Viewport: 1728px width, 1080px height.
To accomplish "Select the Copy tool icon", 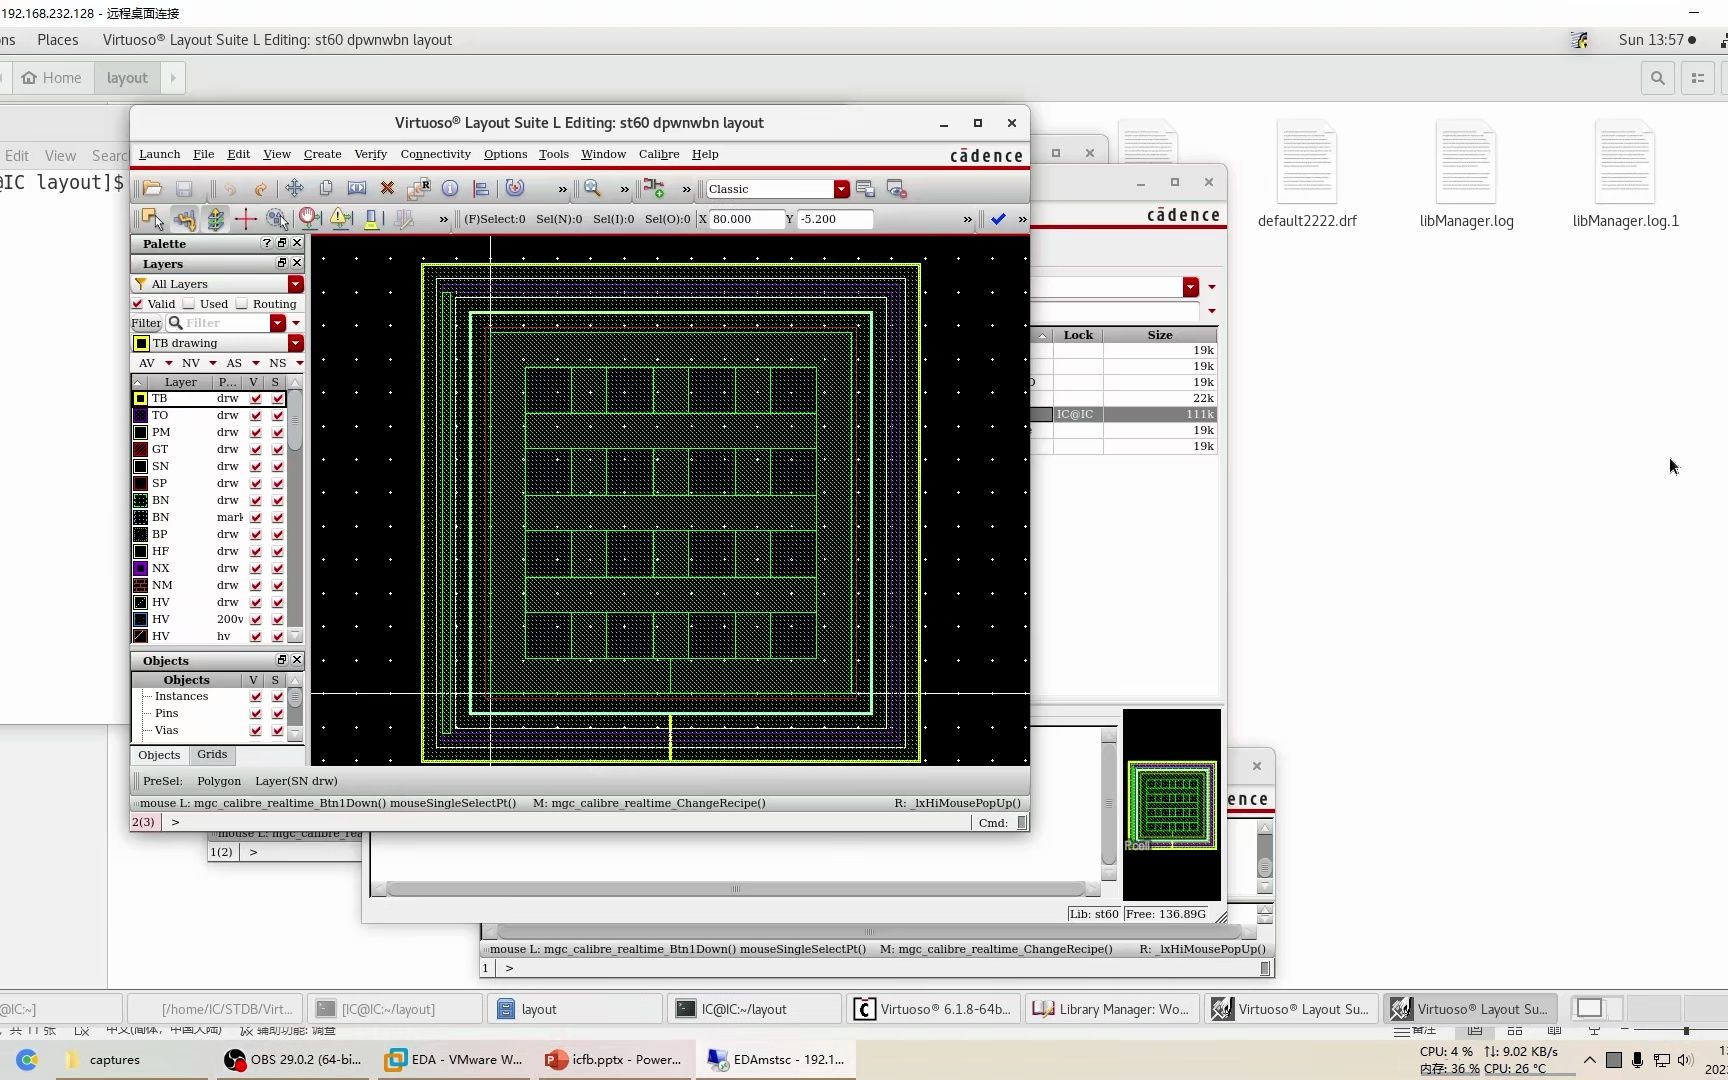I will [326, 188].
